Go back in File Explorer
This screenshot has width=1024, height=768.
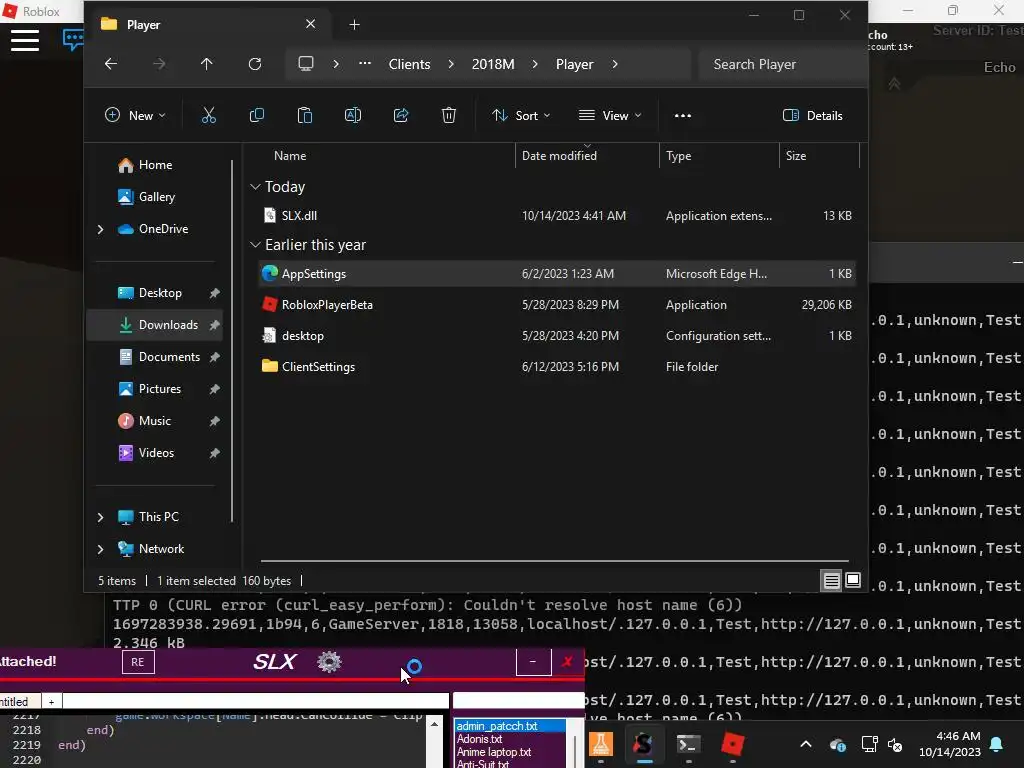pos(111,64)
